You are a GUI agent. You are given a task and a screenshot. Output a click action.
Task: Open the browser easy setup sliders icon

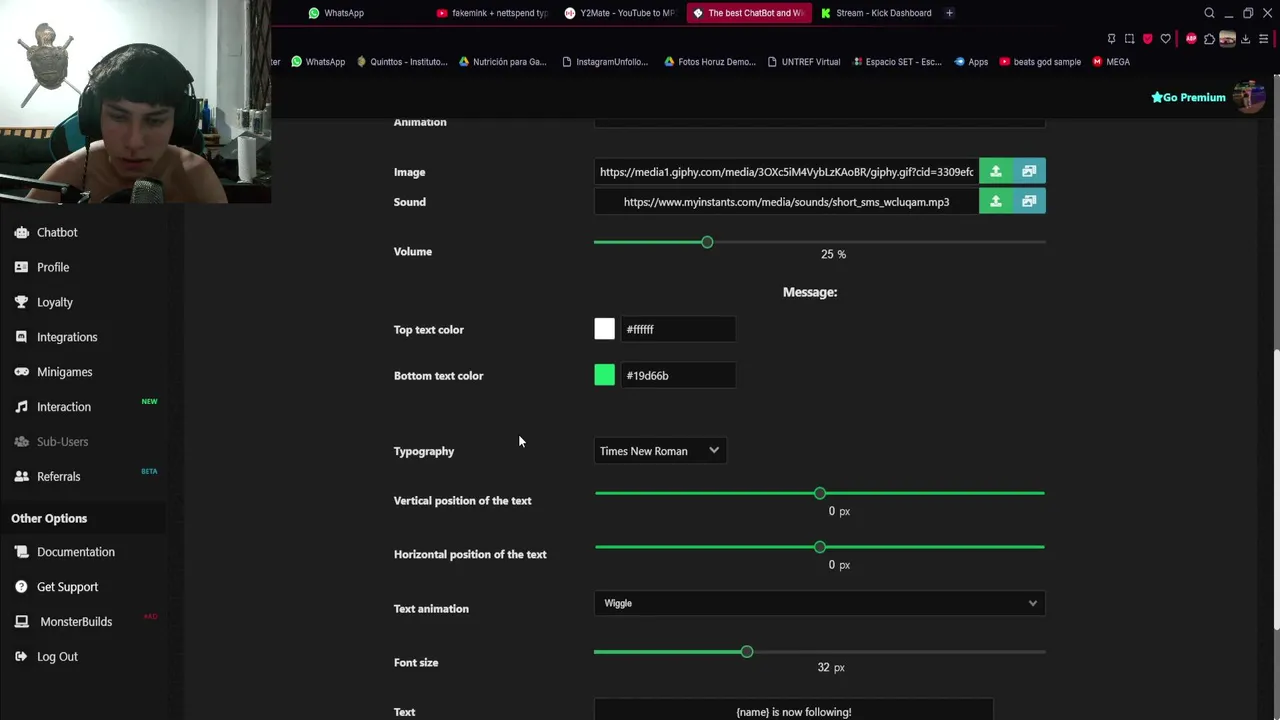[x=1264, y=39]
